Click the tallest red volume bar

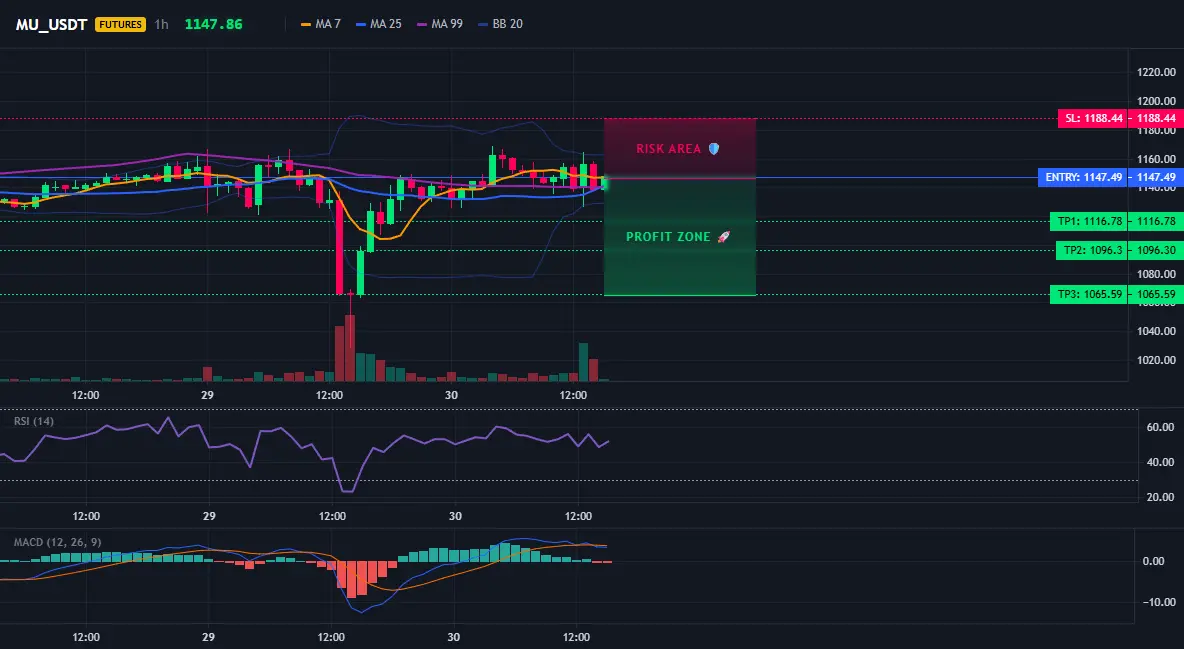(350, 348)
